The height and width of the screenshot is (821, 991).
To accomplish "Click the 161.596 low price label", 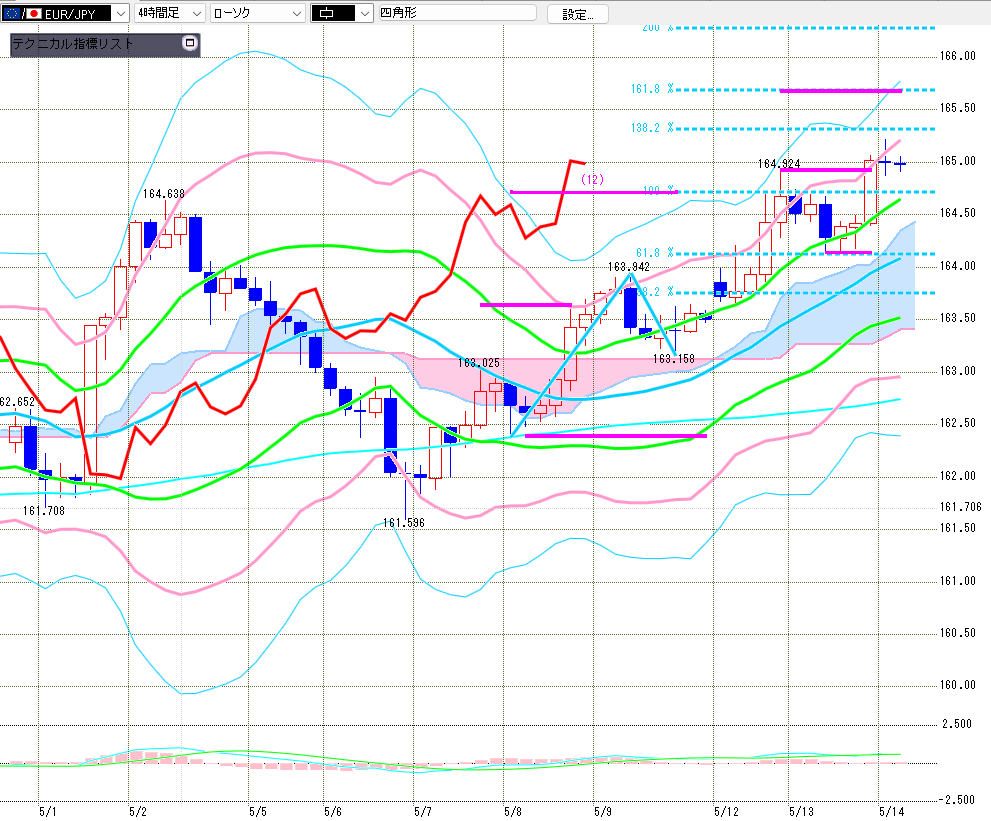I will pyautogui.click(x=404, y=523).
